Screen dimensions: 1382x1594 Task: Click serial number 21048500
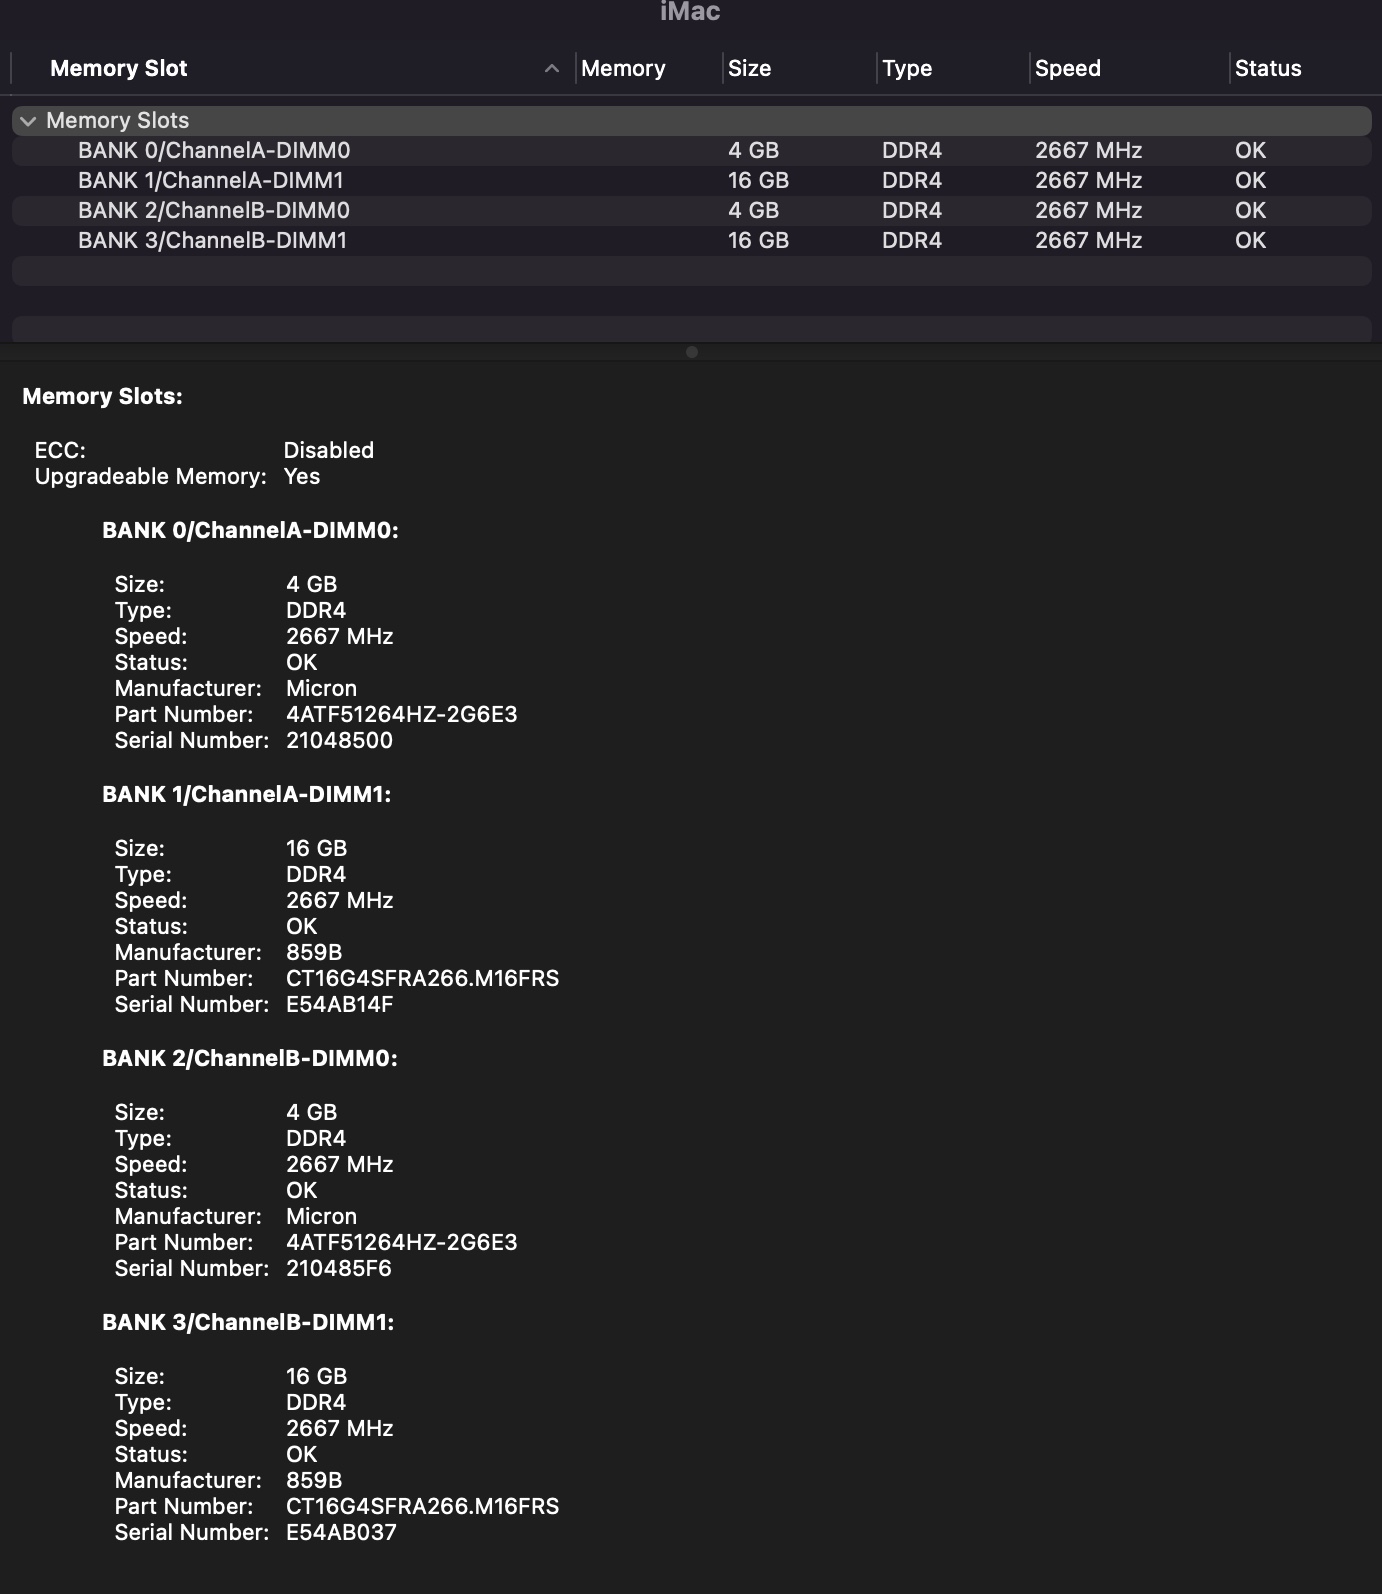pos(339,740)
